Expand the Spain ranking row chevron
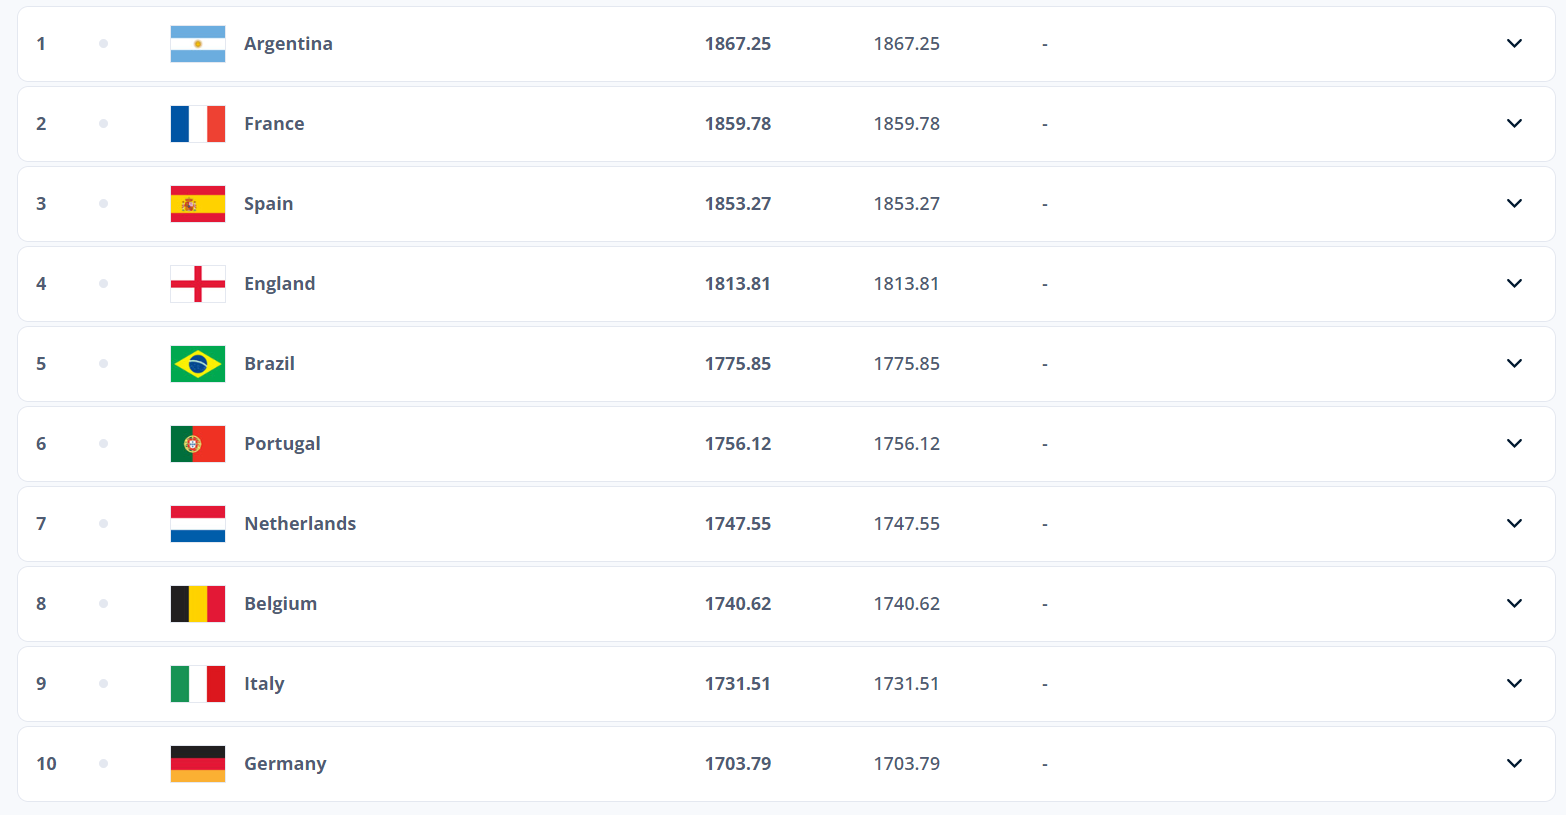This screenshot has width=1566, height=815. point(1514,204)
